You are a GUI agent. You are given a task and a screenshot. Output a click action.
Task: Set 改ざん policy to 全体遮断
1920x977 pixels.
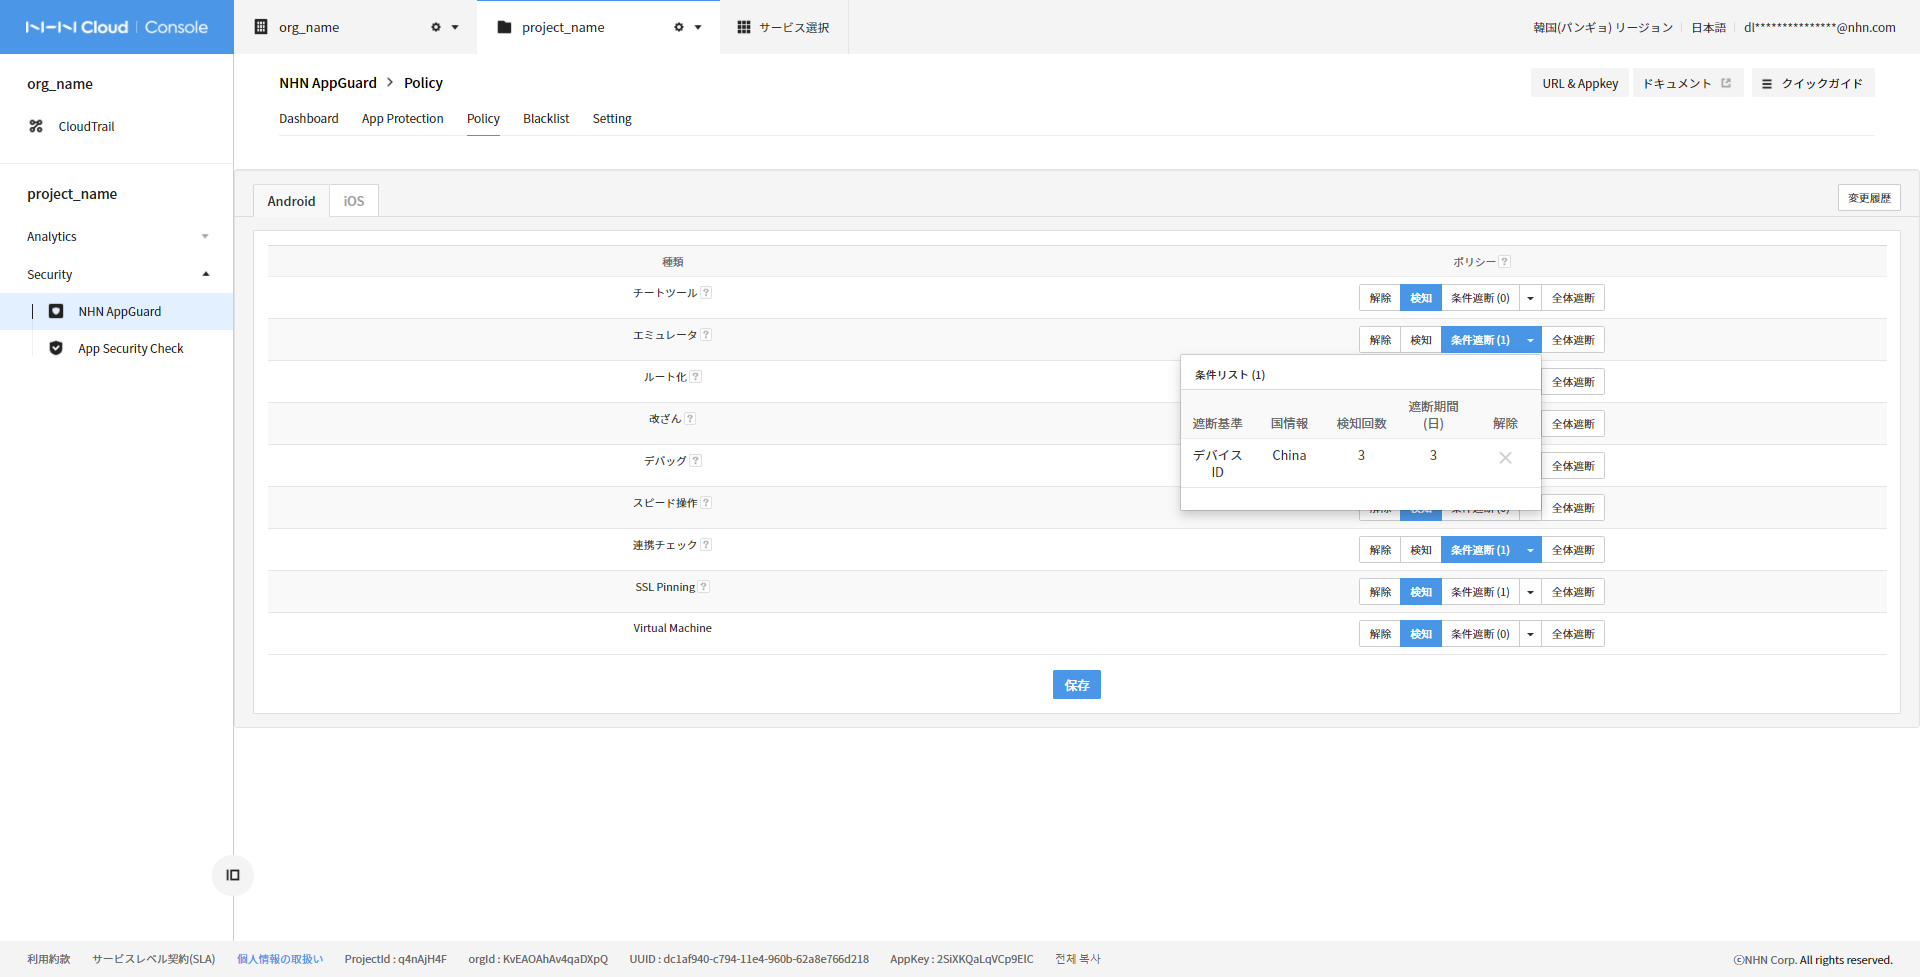1573,424
